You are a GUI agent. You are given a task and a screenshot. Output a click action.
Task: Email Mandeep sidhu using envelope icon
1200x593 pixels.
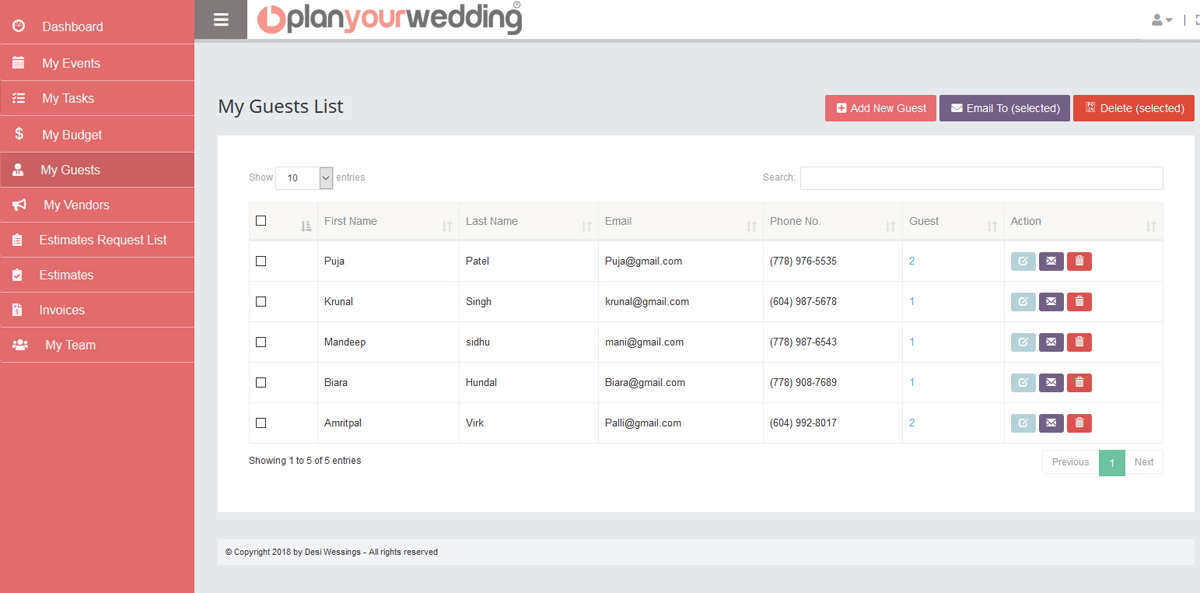(x=1051, y=342)
